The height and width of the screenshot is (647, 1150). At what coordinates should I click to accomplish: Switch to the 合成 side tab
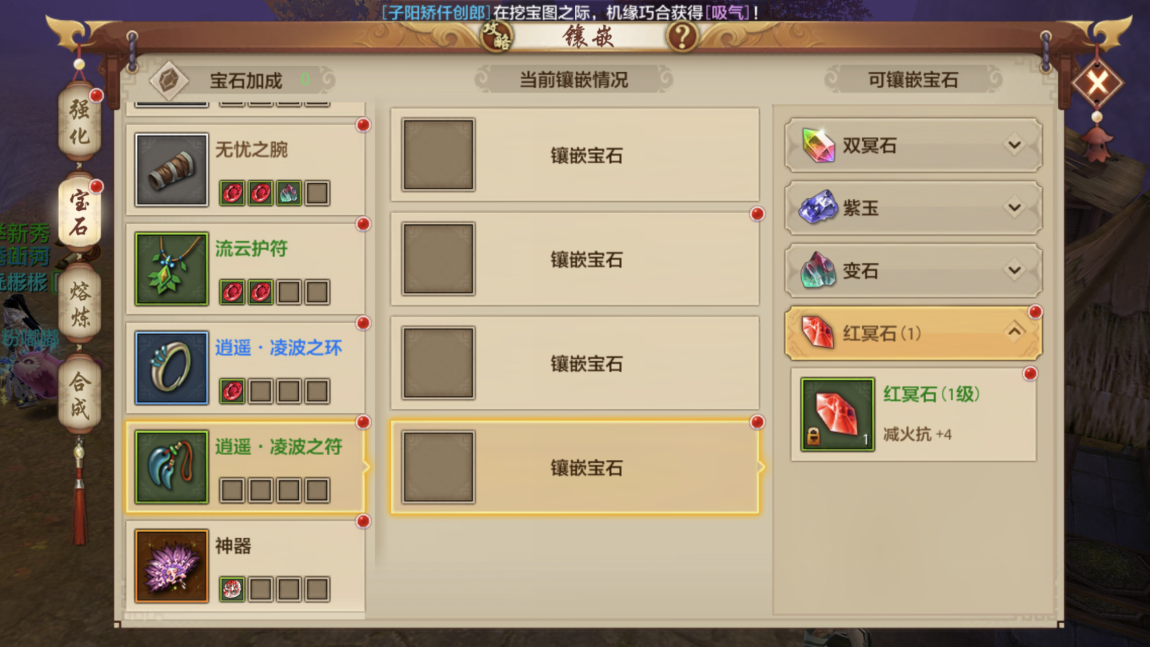[79, 393]
